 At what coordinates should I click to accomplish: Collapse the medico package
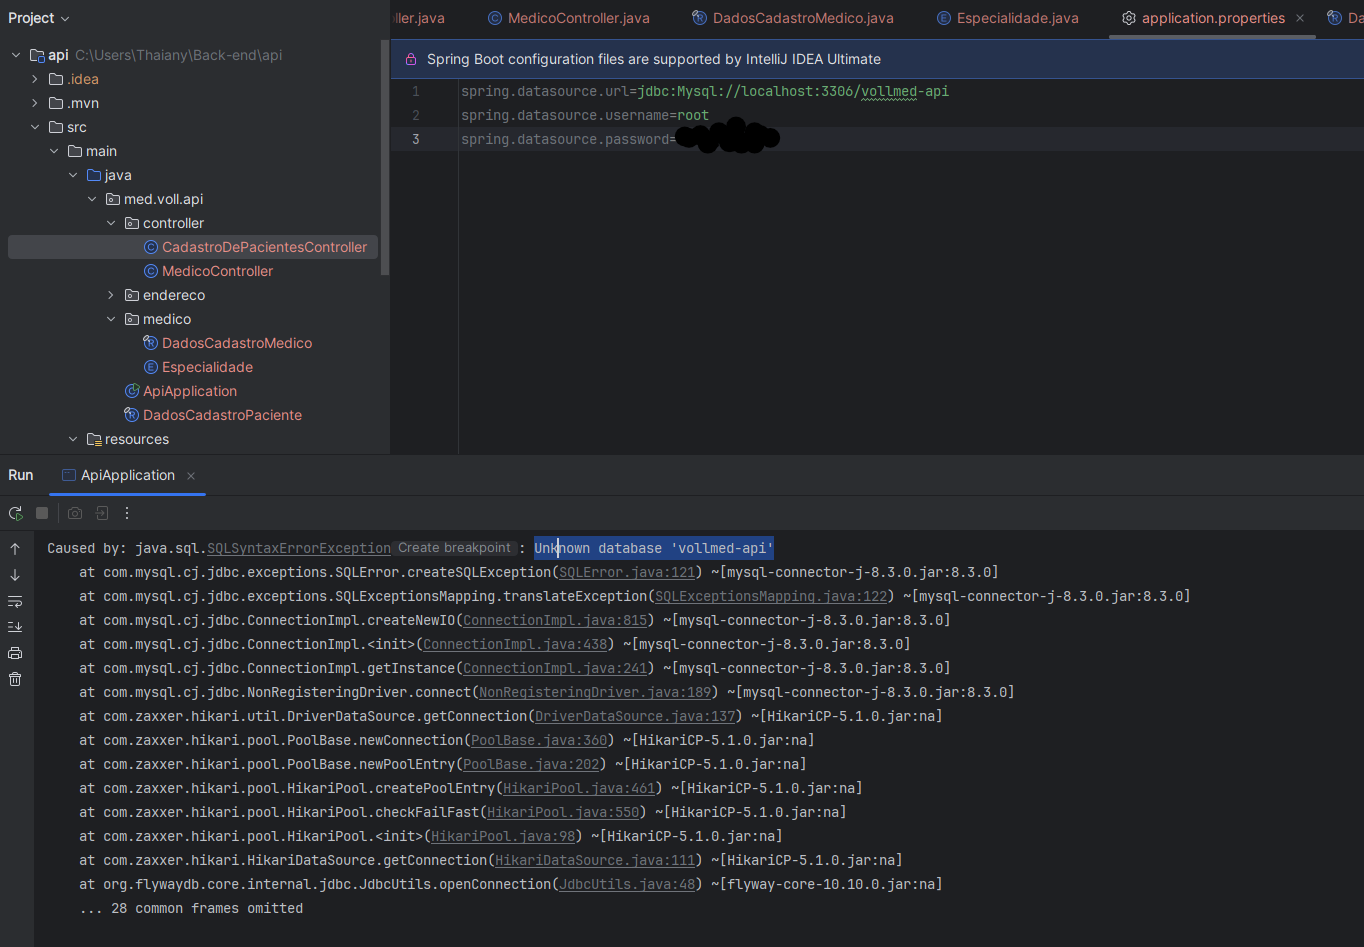(111, 319)
